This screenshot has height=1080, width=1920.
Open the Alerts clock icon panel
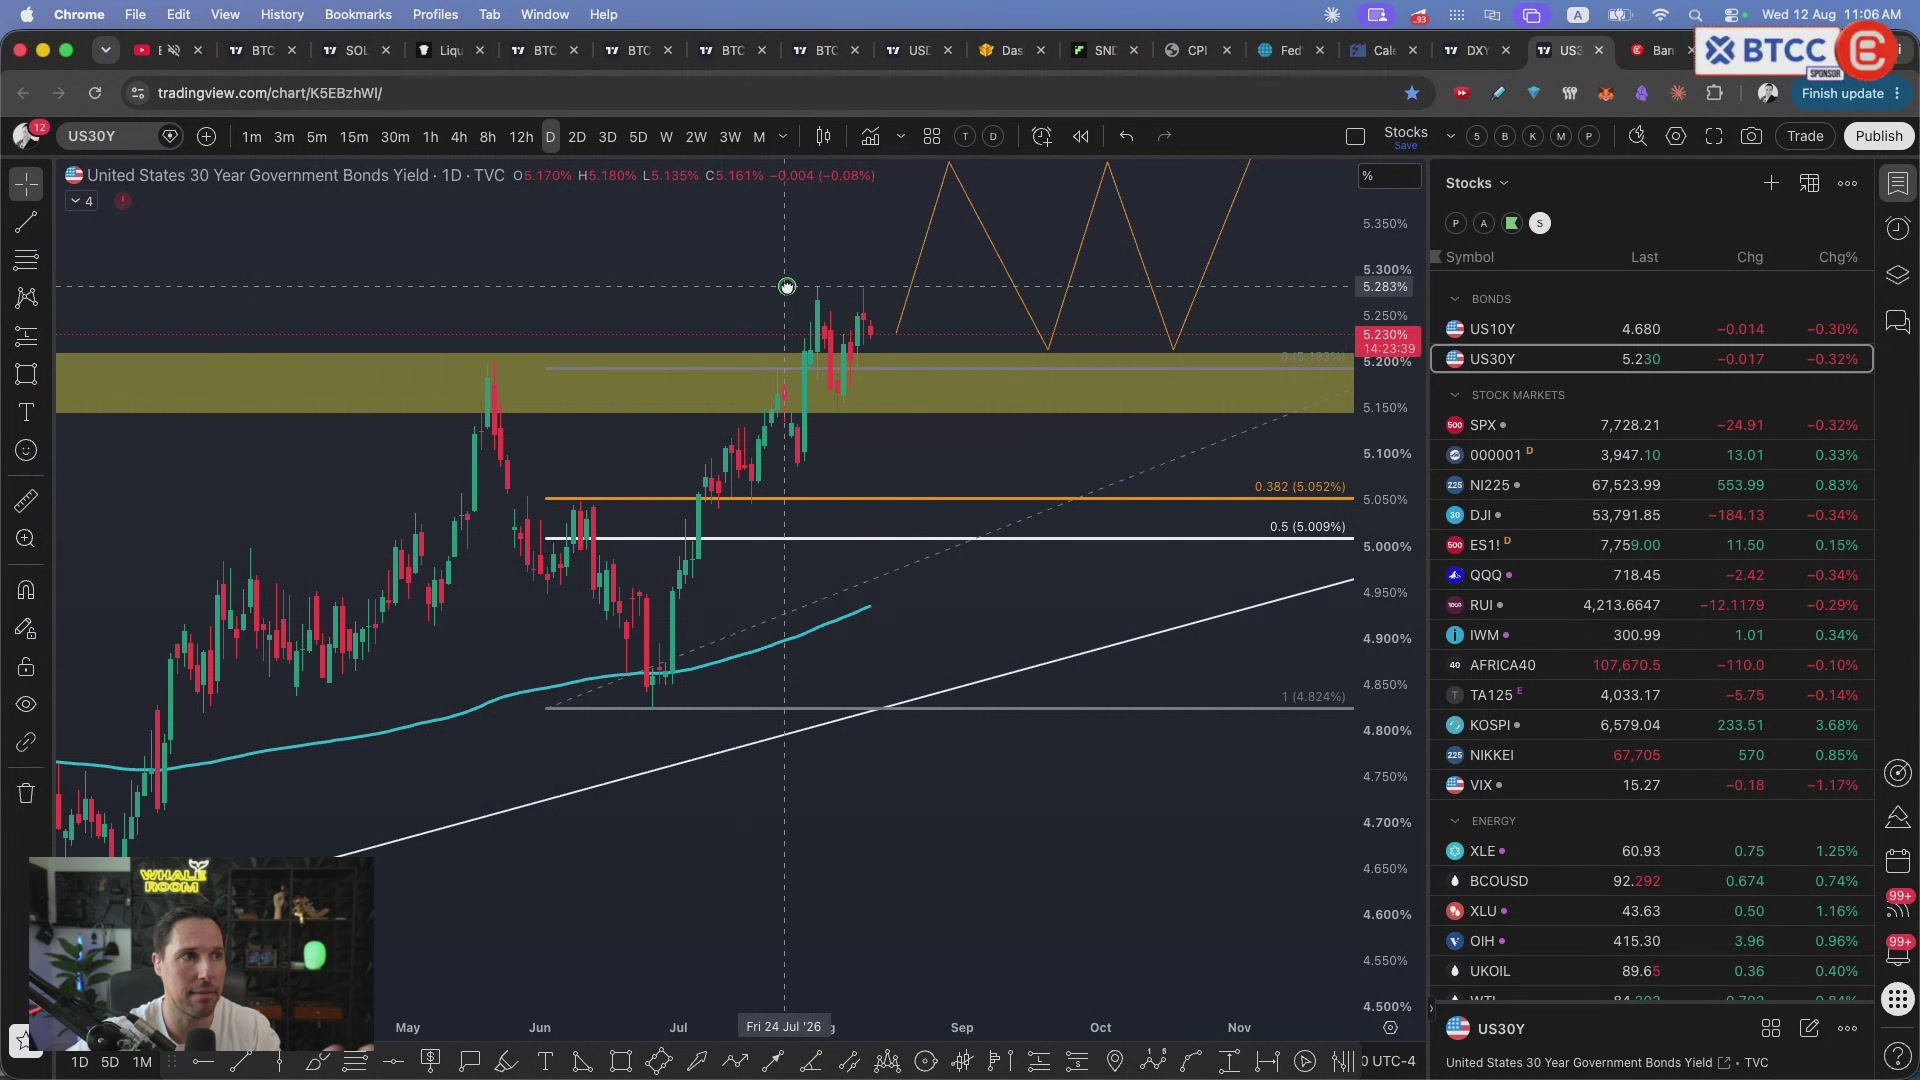pyautogui.click(x=1897, y=228)
